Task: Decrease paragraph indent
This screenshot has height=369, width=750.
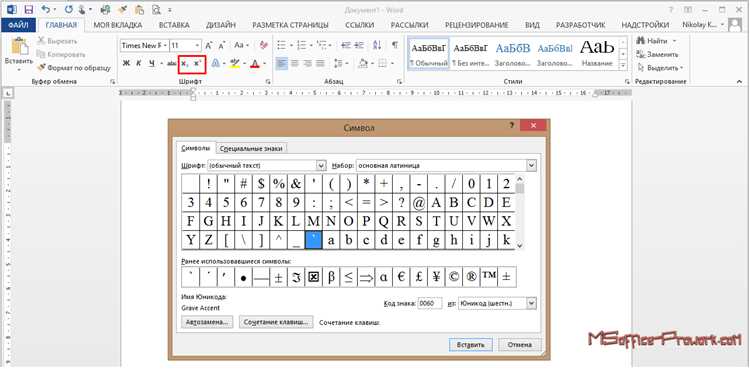Action: tap(346, 45)
